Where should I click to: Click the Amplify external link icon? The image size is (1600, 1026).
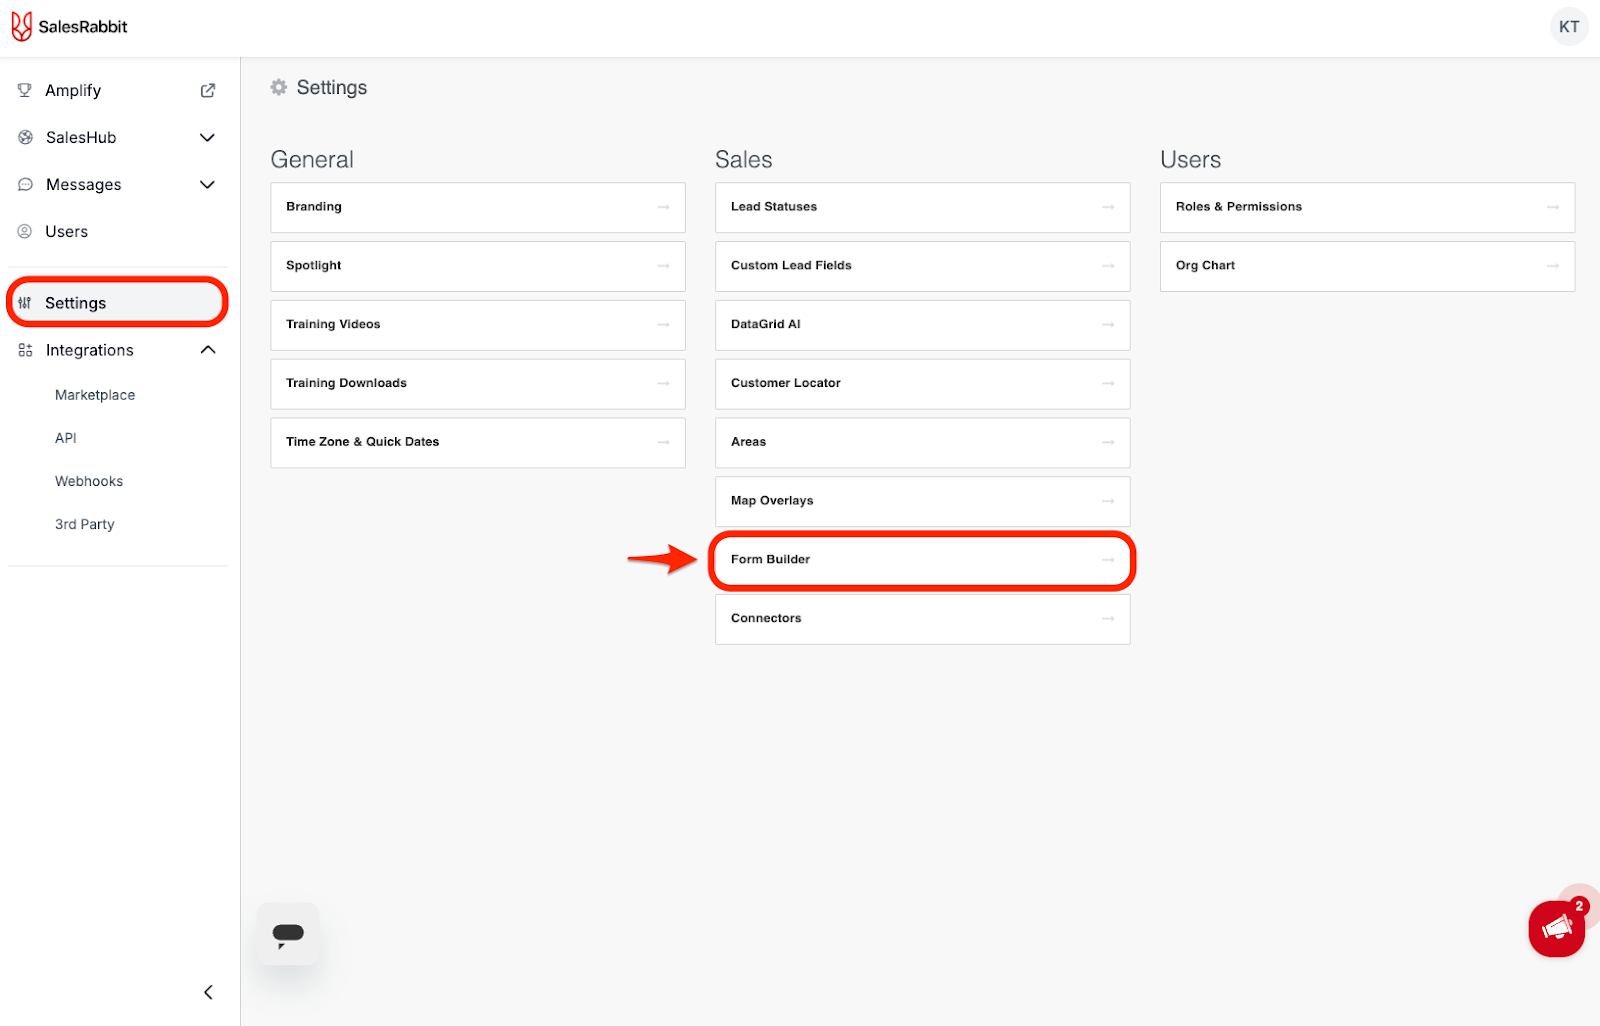pos(208,91)
